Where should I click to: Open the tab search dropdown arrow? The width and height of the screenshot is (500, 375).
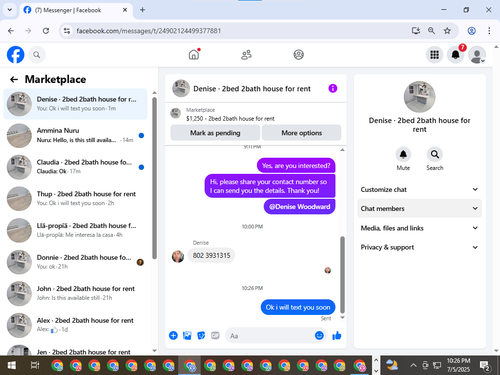[10, 10]
